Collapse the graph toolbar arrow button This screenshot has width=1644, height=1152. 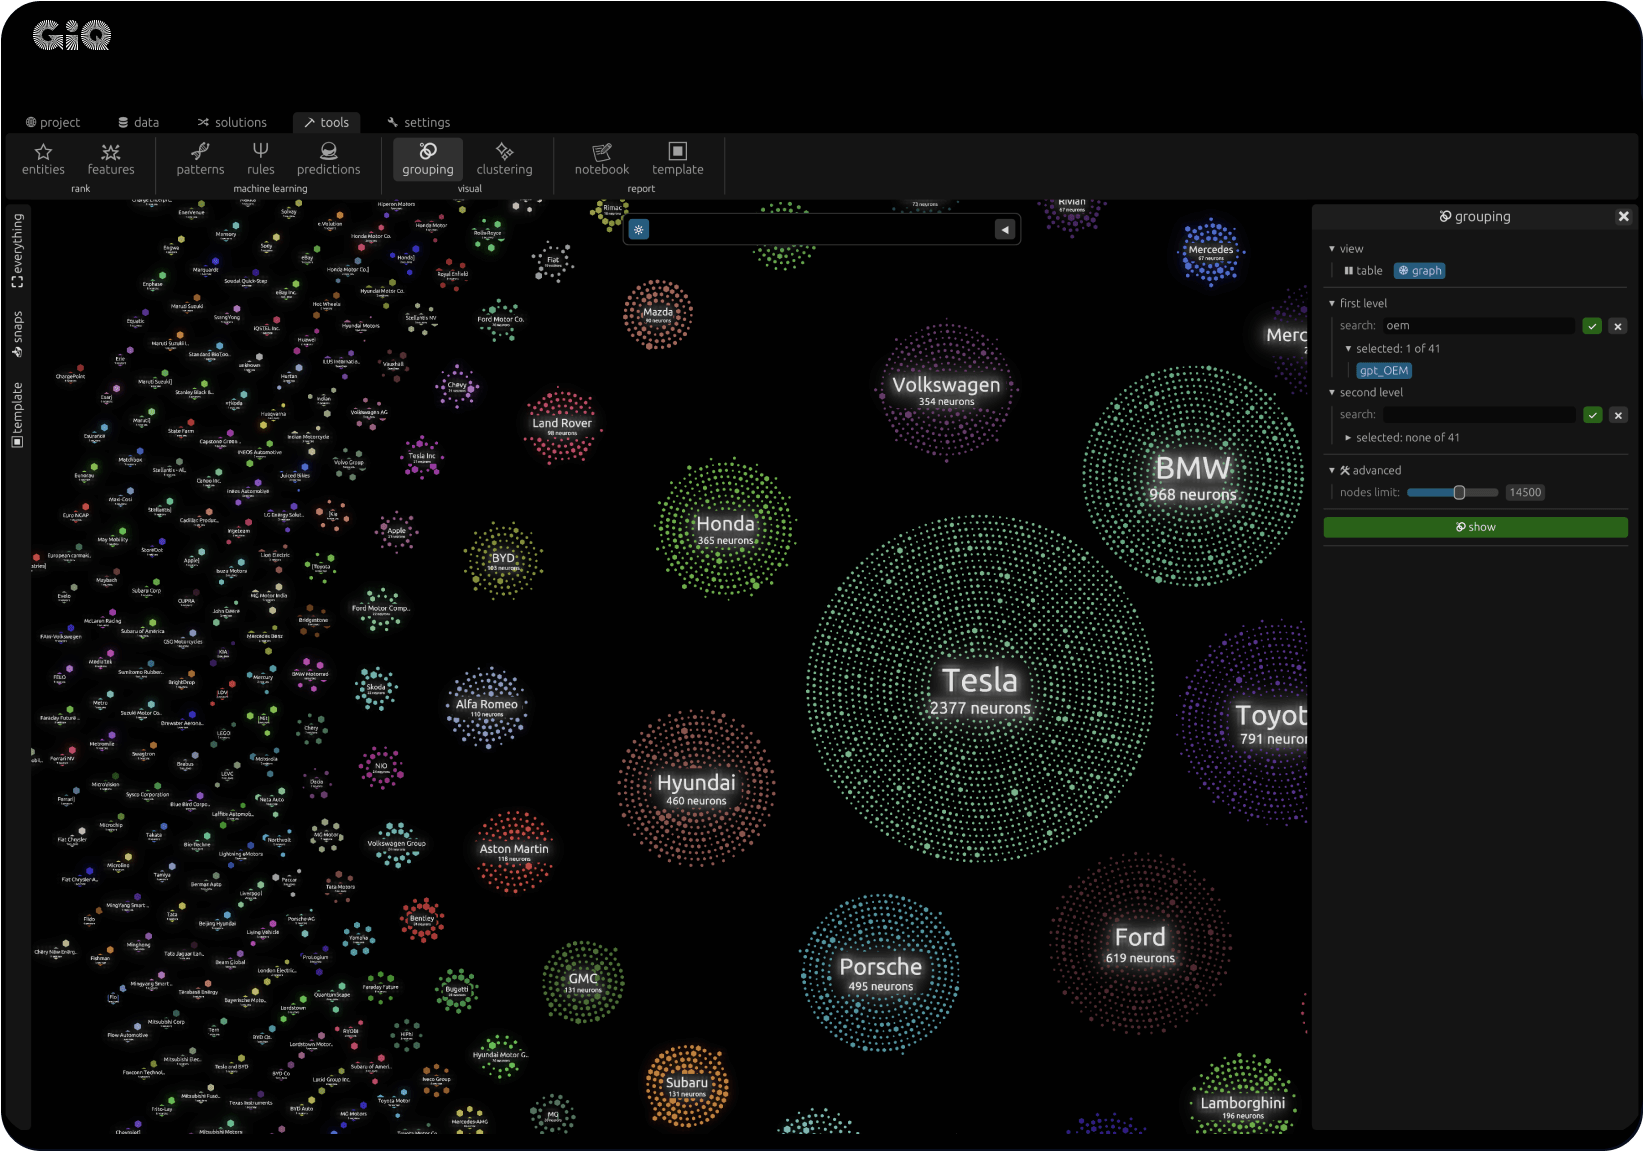coord(1005,230)
